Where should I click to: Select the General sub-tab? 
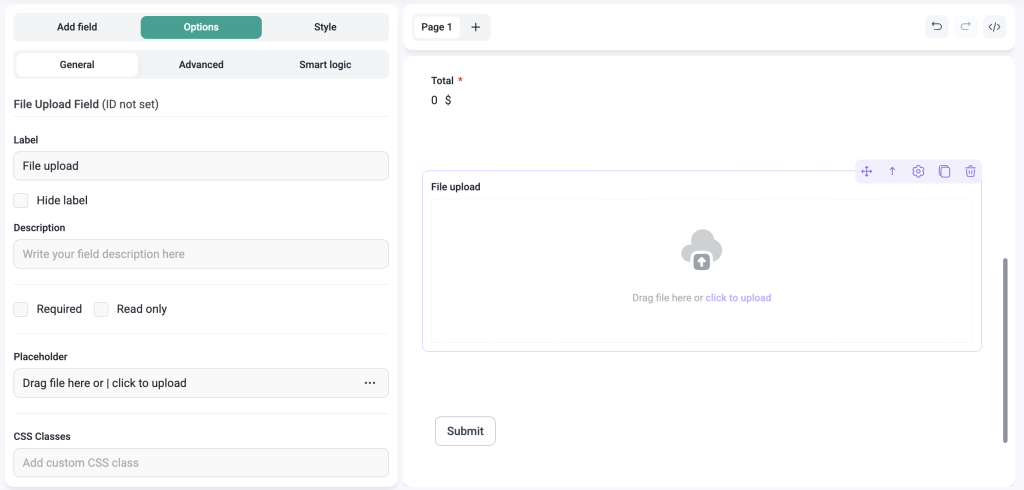[77, 65]
